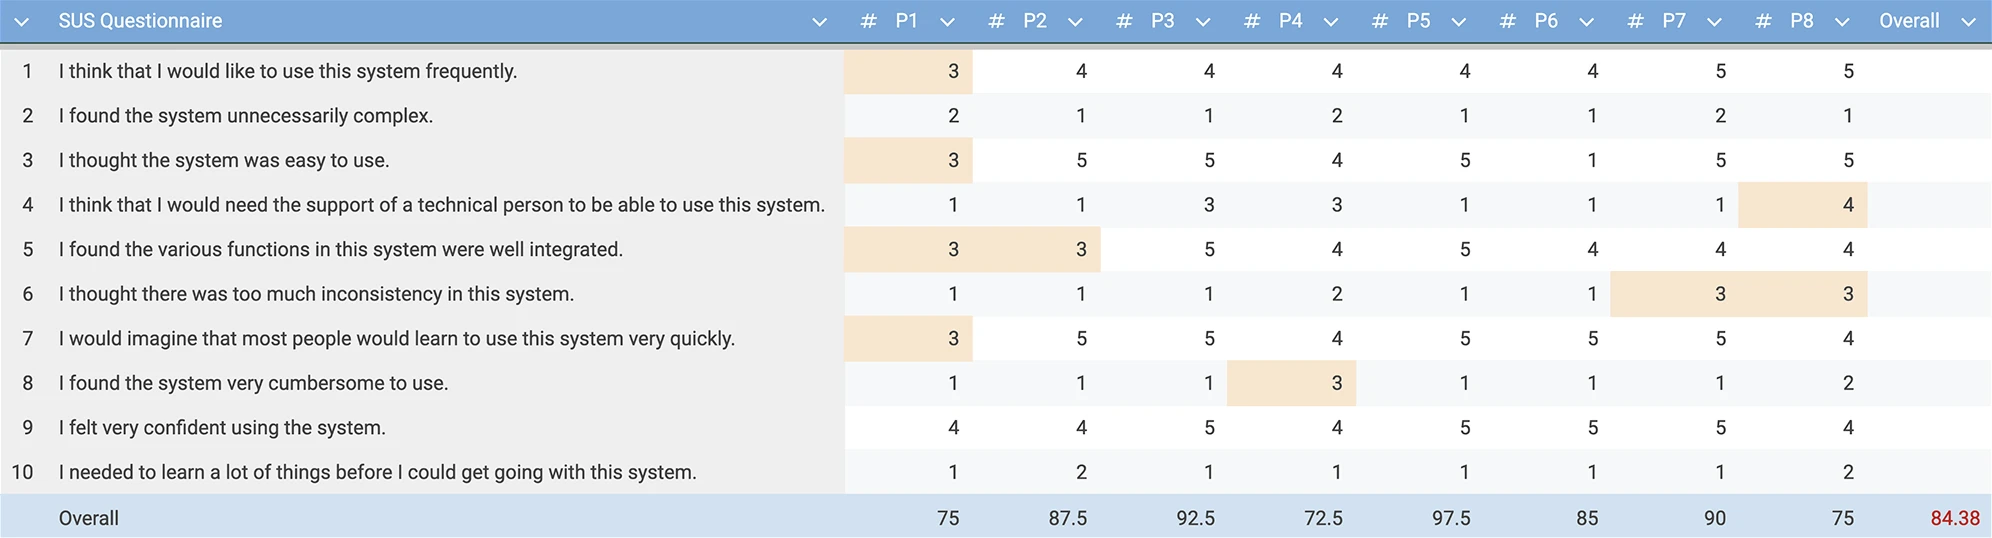Click P8 value 2 in question 10 row
Image resolution: width=1992 pixels, height=538 pixels.
1848,472
